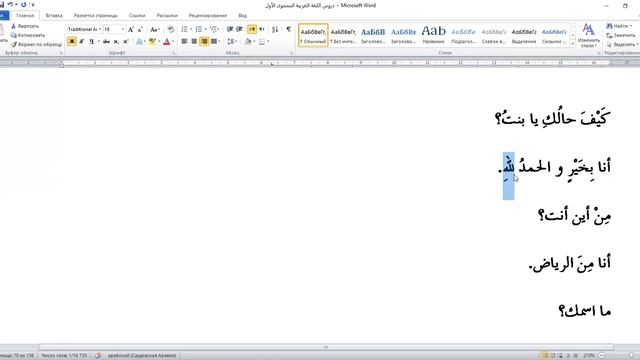Apply Subscript formatting
Viewport: 640px width, 360px height.
[116, 42]
